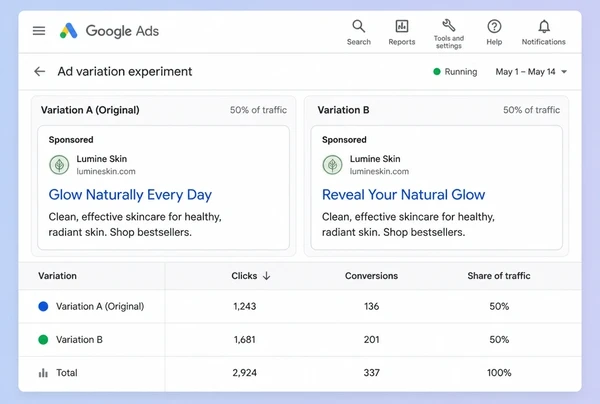
Task: Click luminesskin.com URL in Variation B ad
Action: pyautogui.click(x=379, y=171)
